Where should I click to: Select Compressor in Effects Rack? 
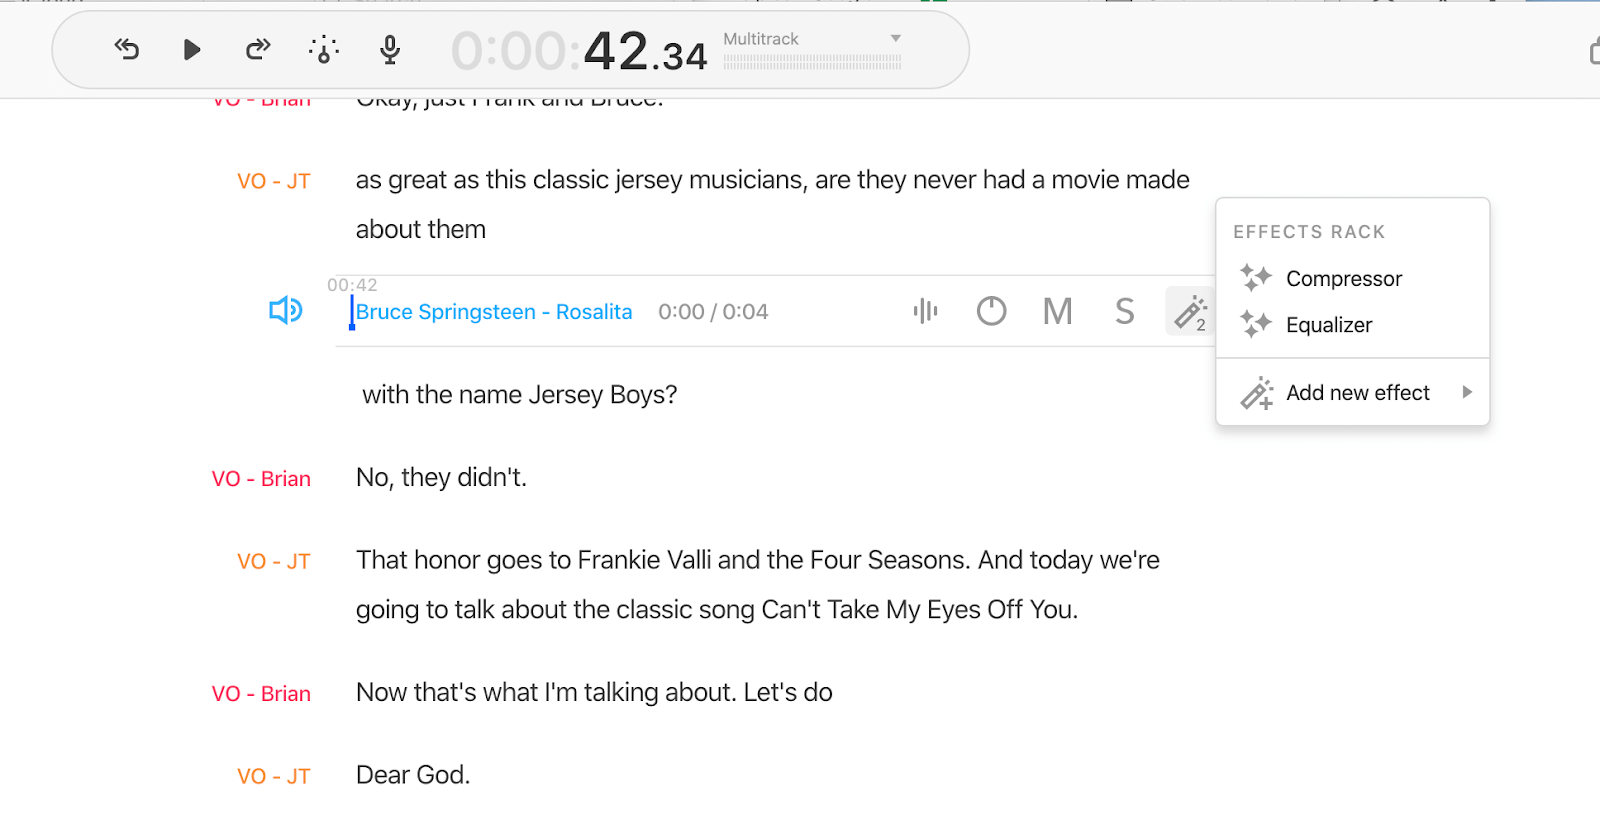pyautogui.click(x=1343, y=279)
